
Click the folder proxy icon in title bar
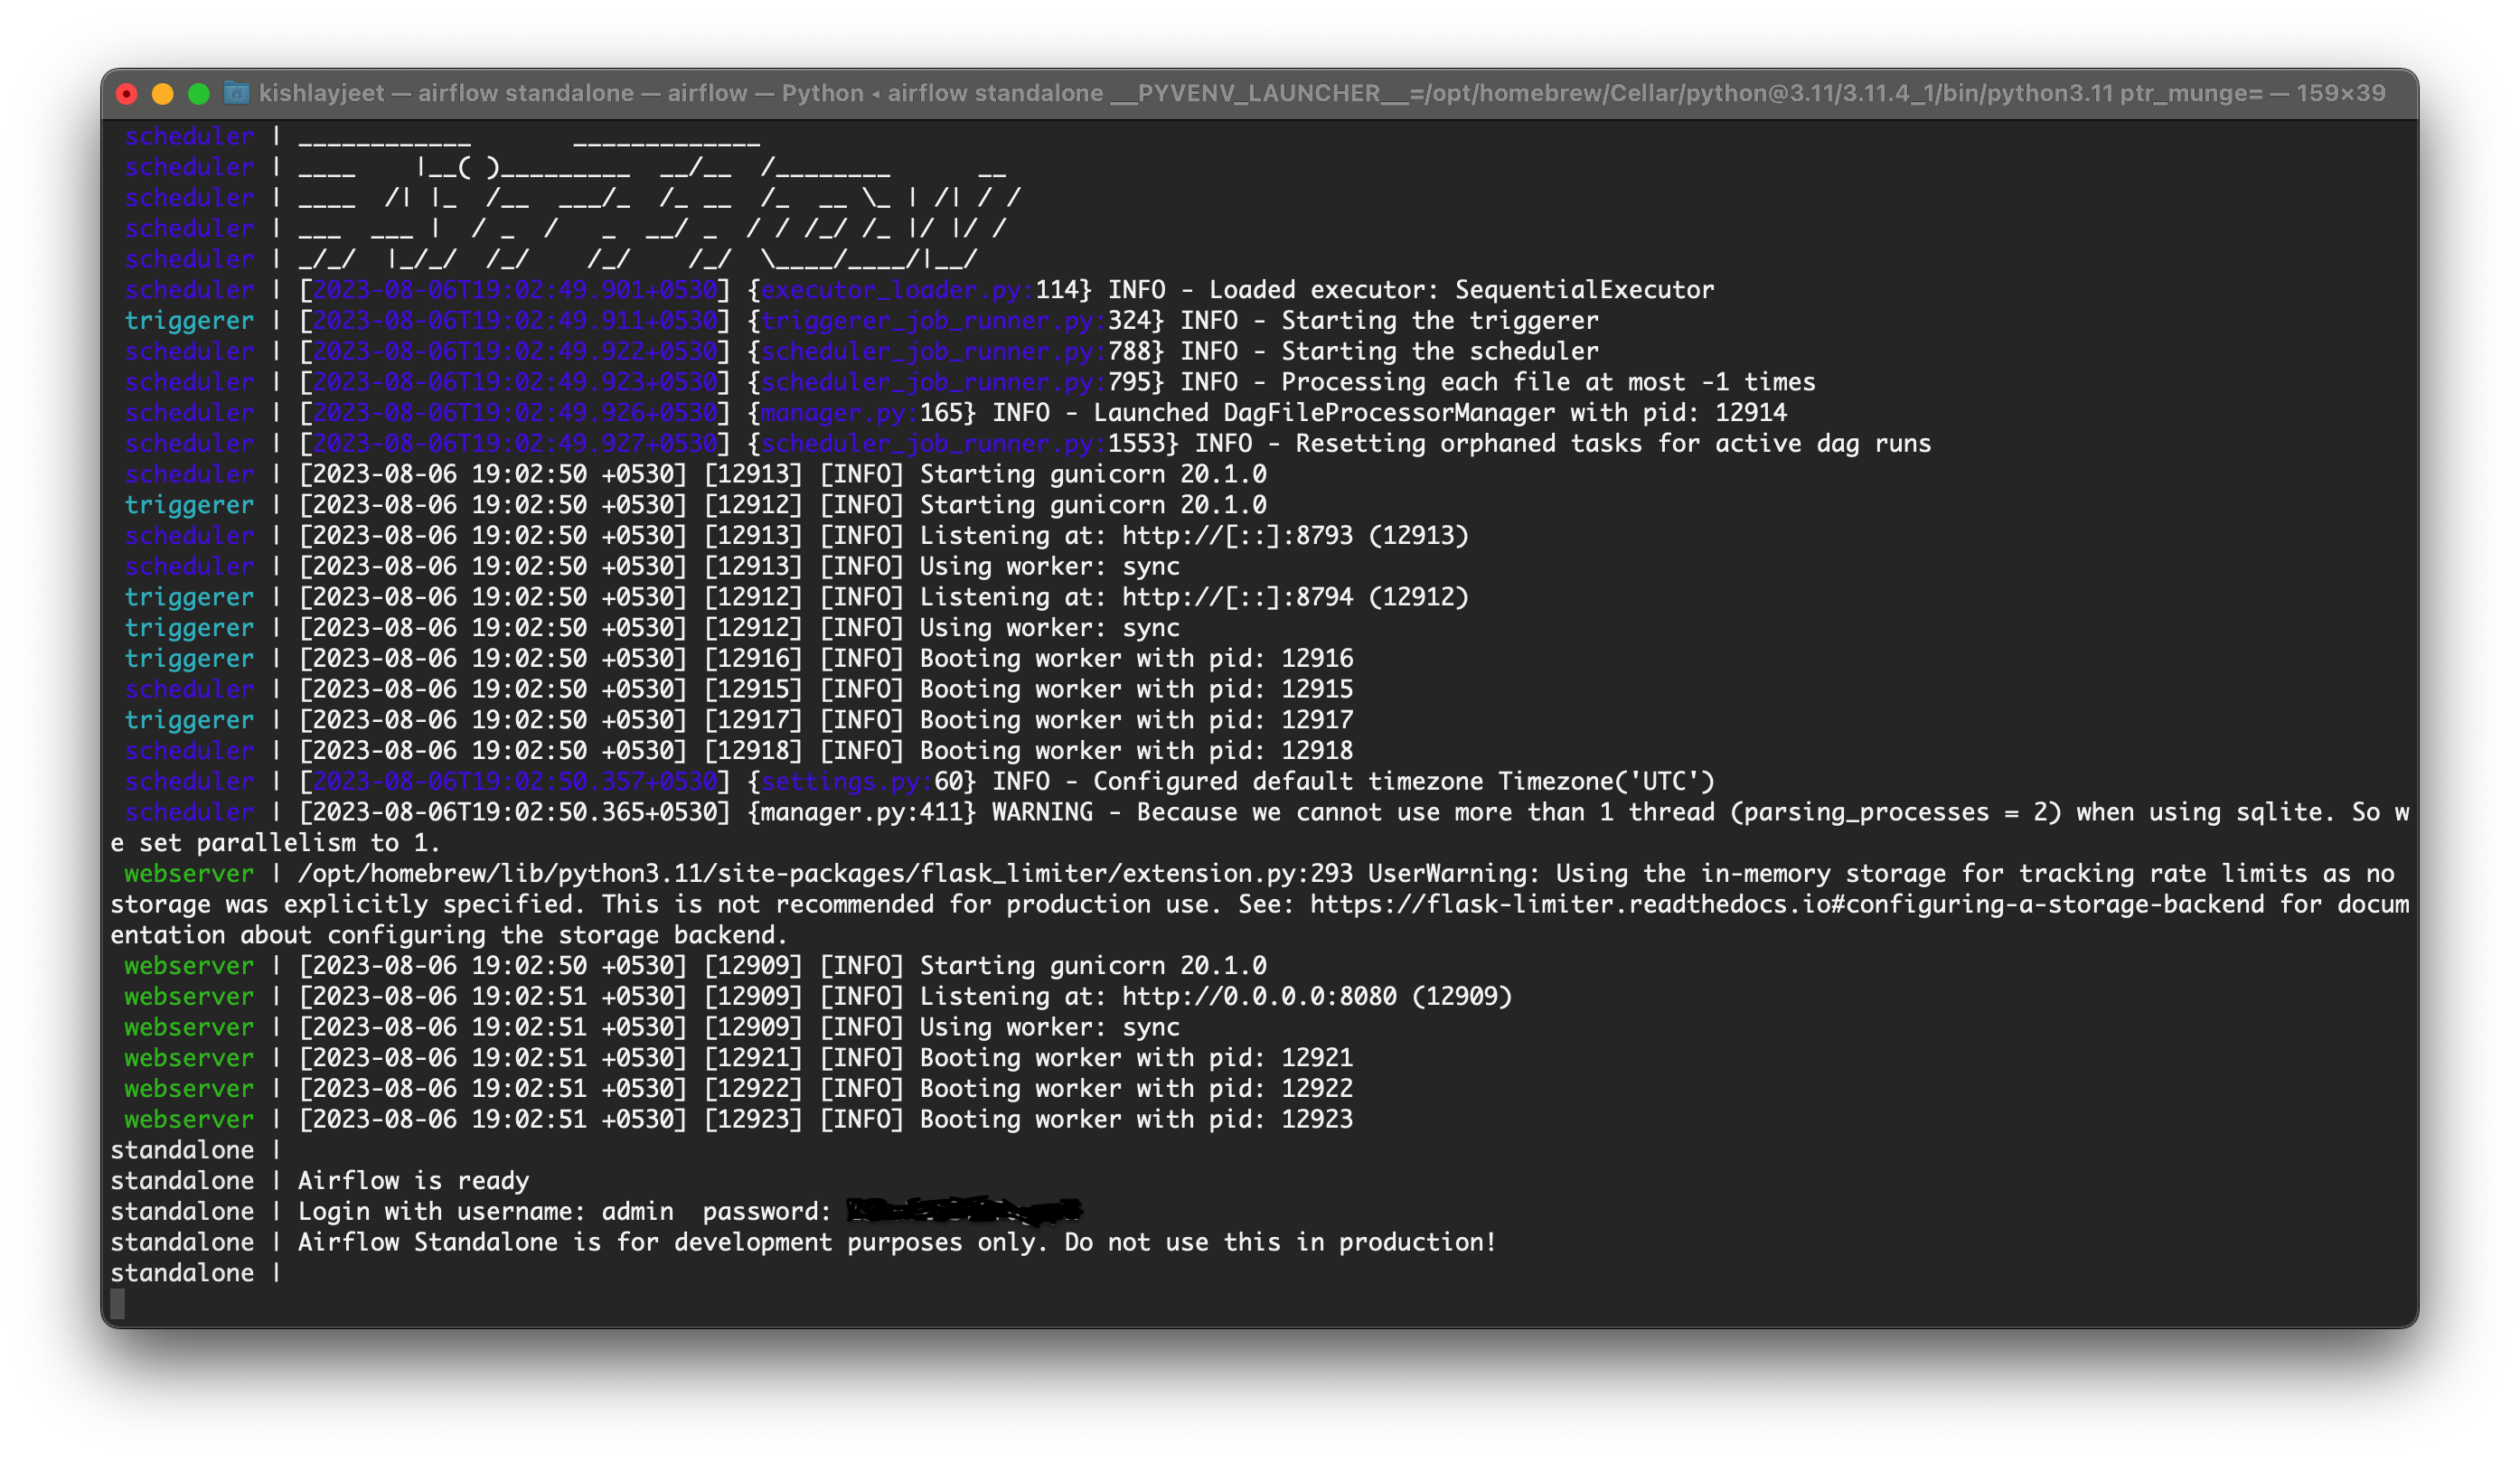point(237,93)
